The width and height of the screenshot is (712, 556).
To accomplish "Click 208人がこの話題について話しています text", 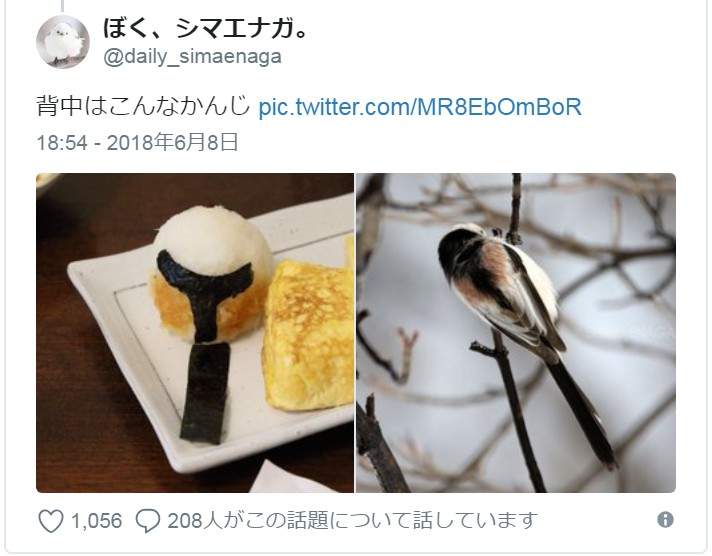I will coord(352,521).
